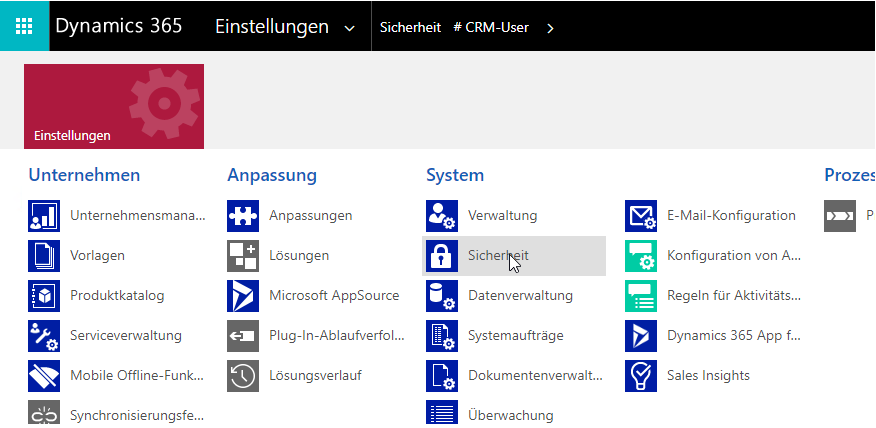Open the Microsoft AppSource icon
This screenshot has height=428, width=876.
[x=243, y=296]
